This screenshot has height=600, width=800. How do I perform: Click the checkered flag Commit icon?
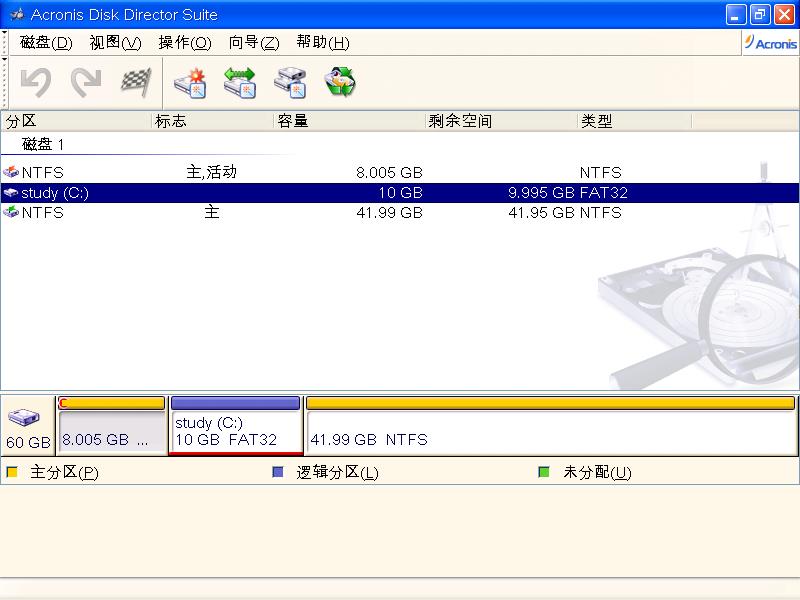click(x=136, y=82)
